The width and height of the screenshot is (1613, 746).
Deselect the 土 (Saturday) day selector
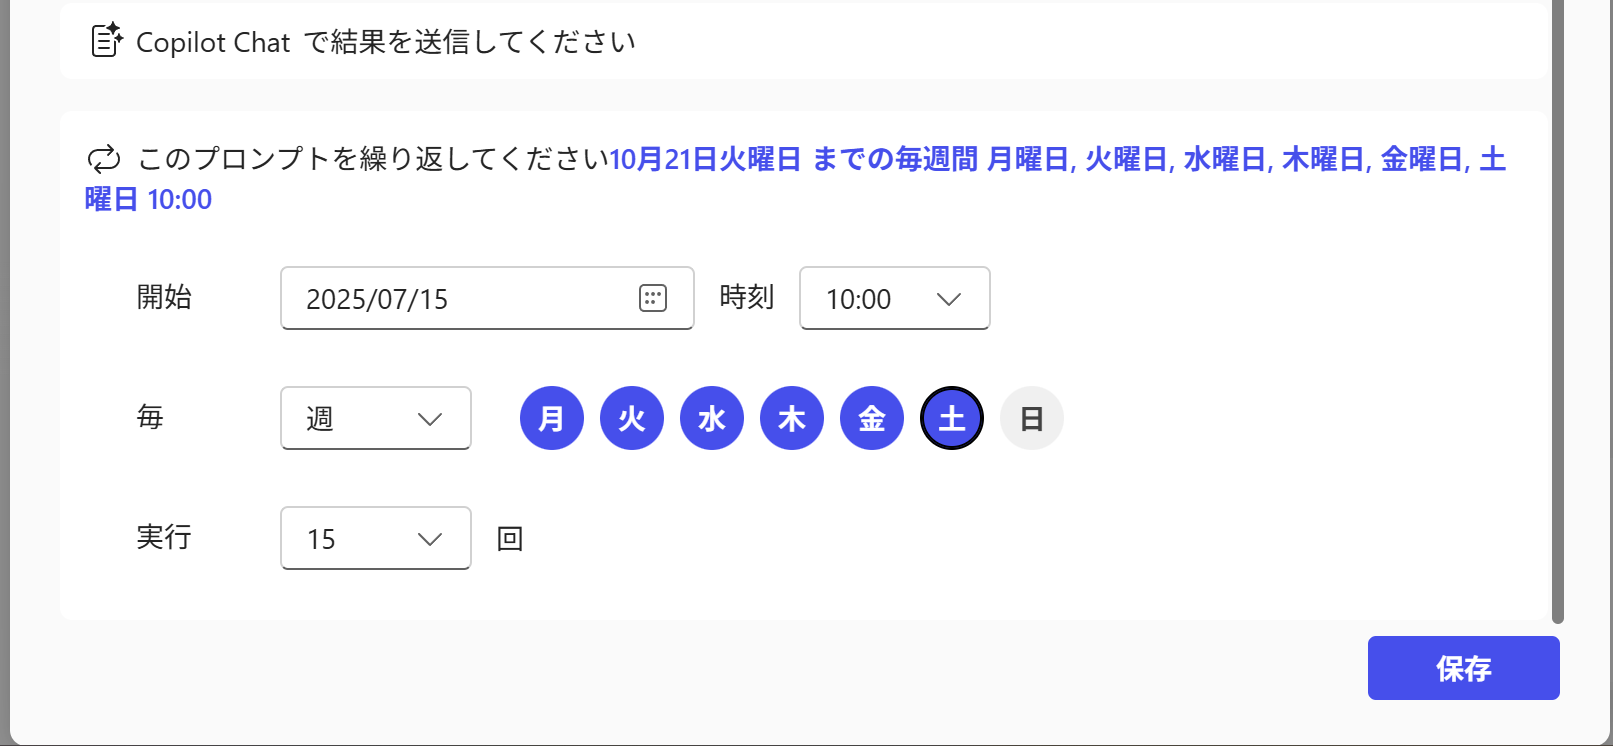click(951, 418)
